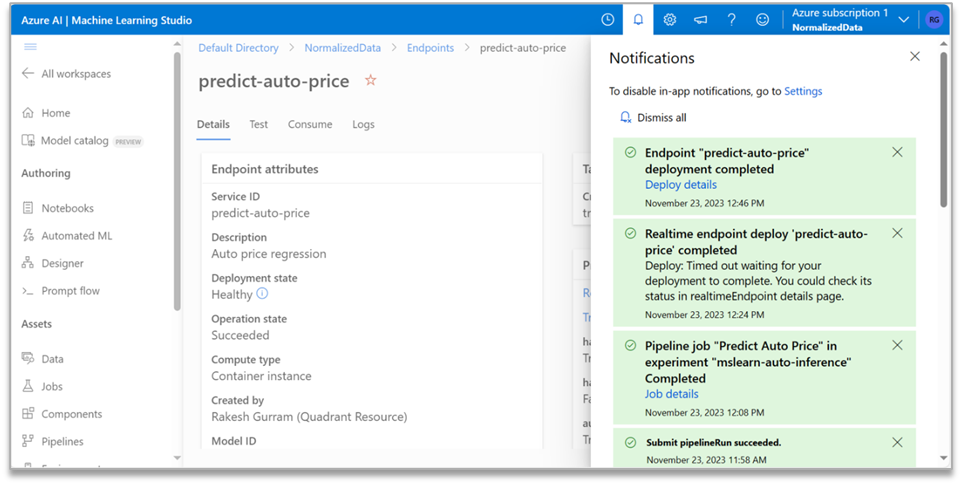Click Dismiss all notifications

653,118
